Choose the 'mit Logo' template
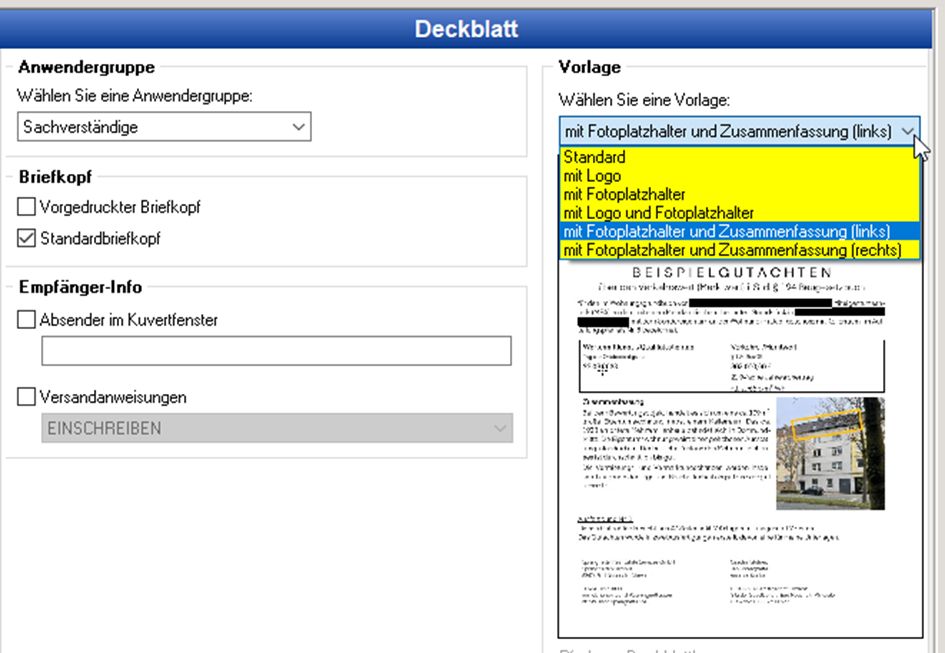 (x=592, y=176)
